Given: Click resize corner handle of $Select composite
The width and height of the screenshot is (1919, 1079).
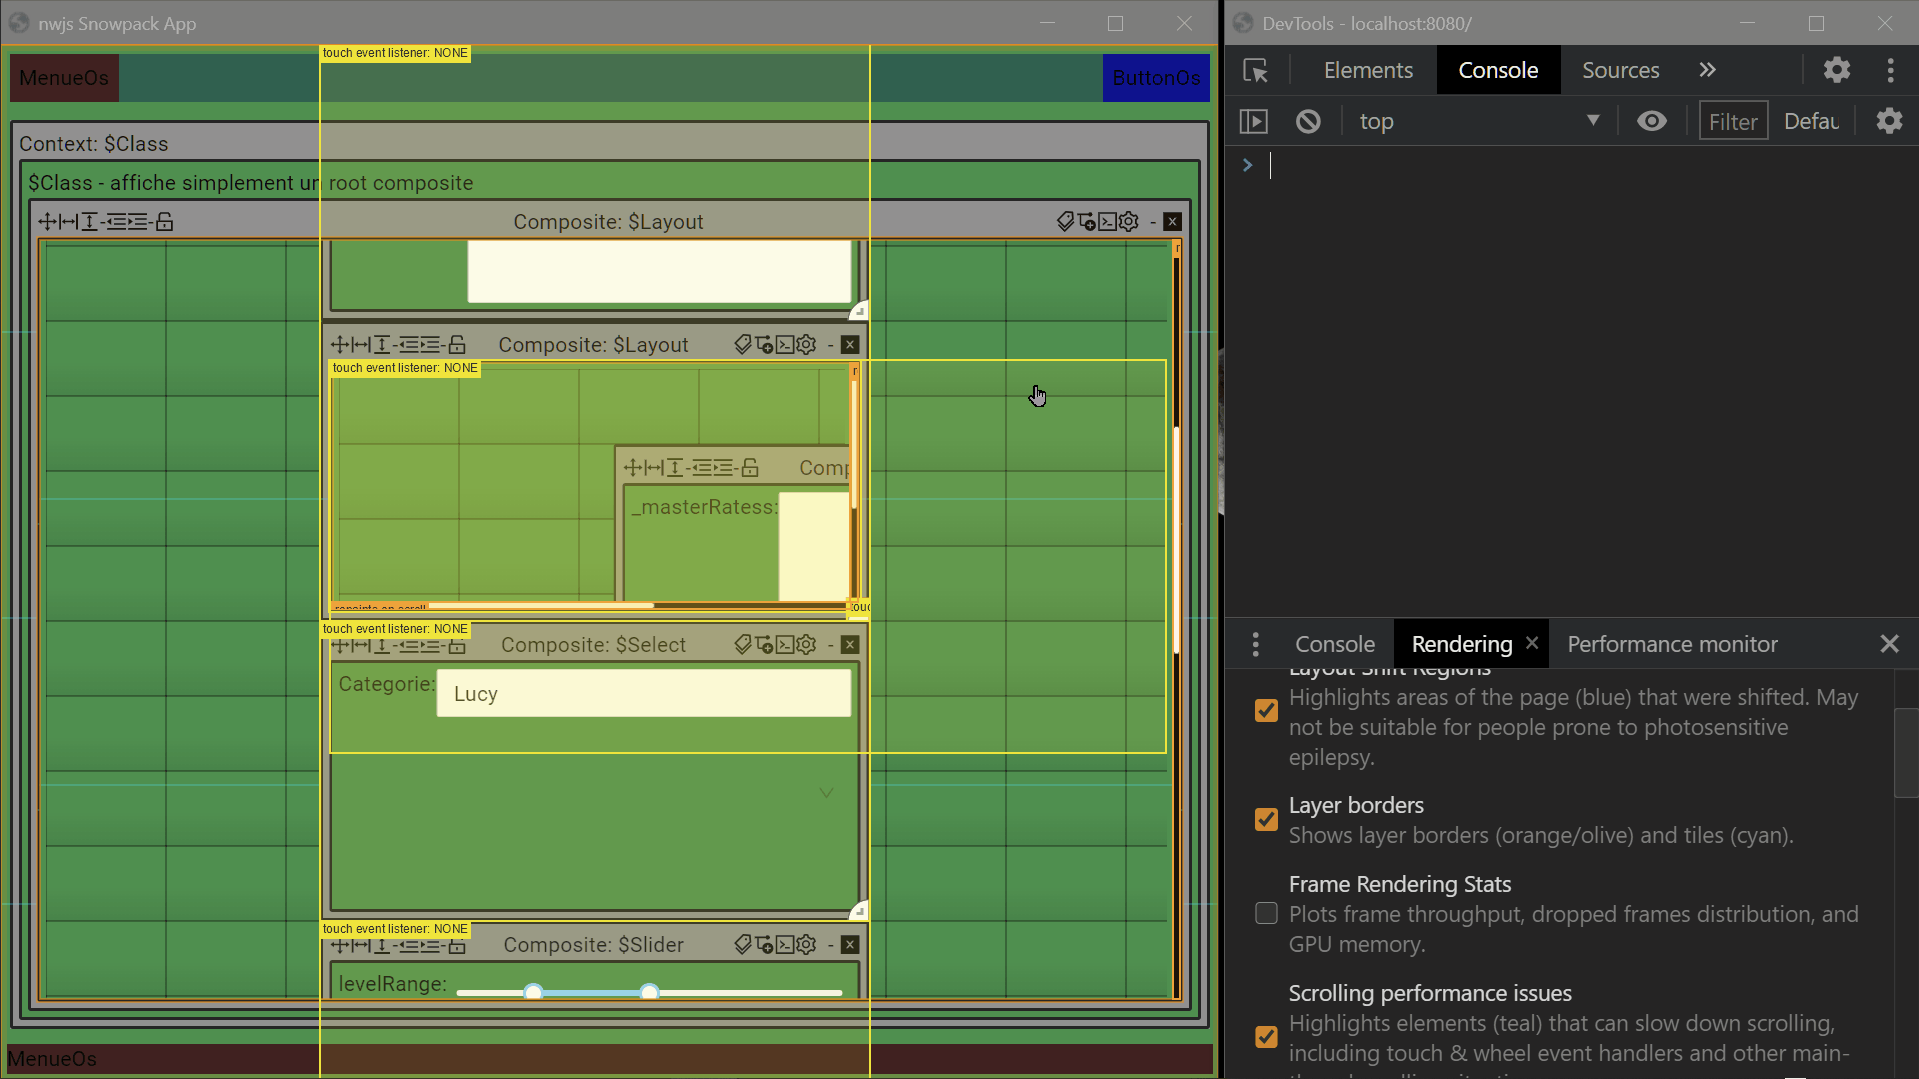Looking at the screenshot, I should 859,911.
